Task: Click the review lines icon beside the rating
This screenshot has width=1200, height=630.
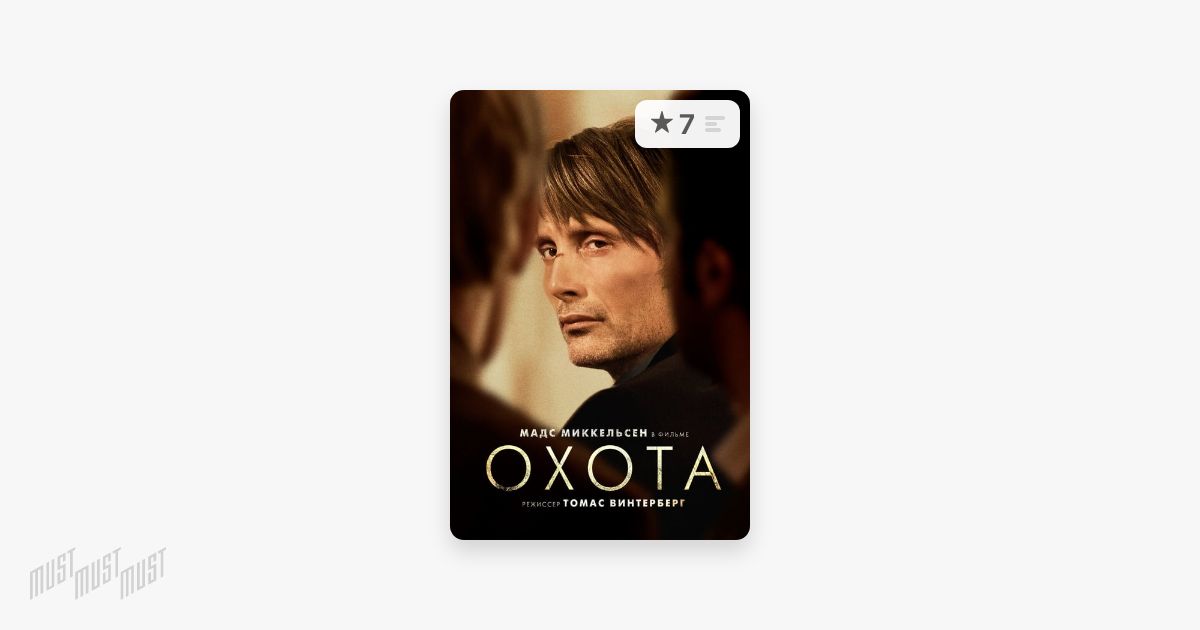Action: click(x=714, y=124)
